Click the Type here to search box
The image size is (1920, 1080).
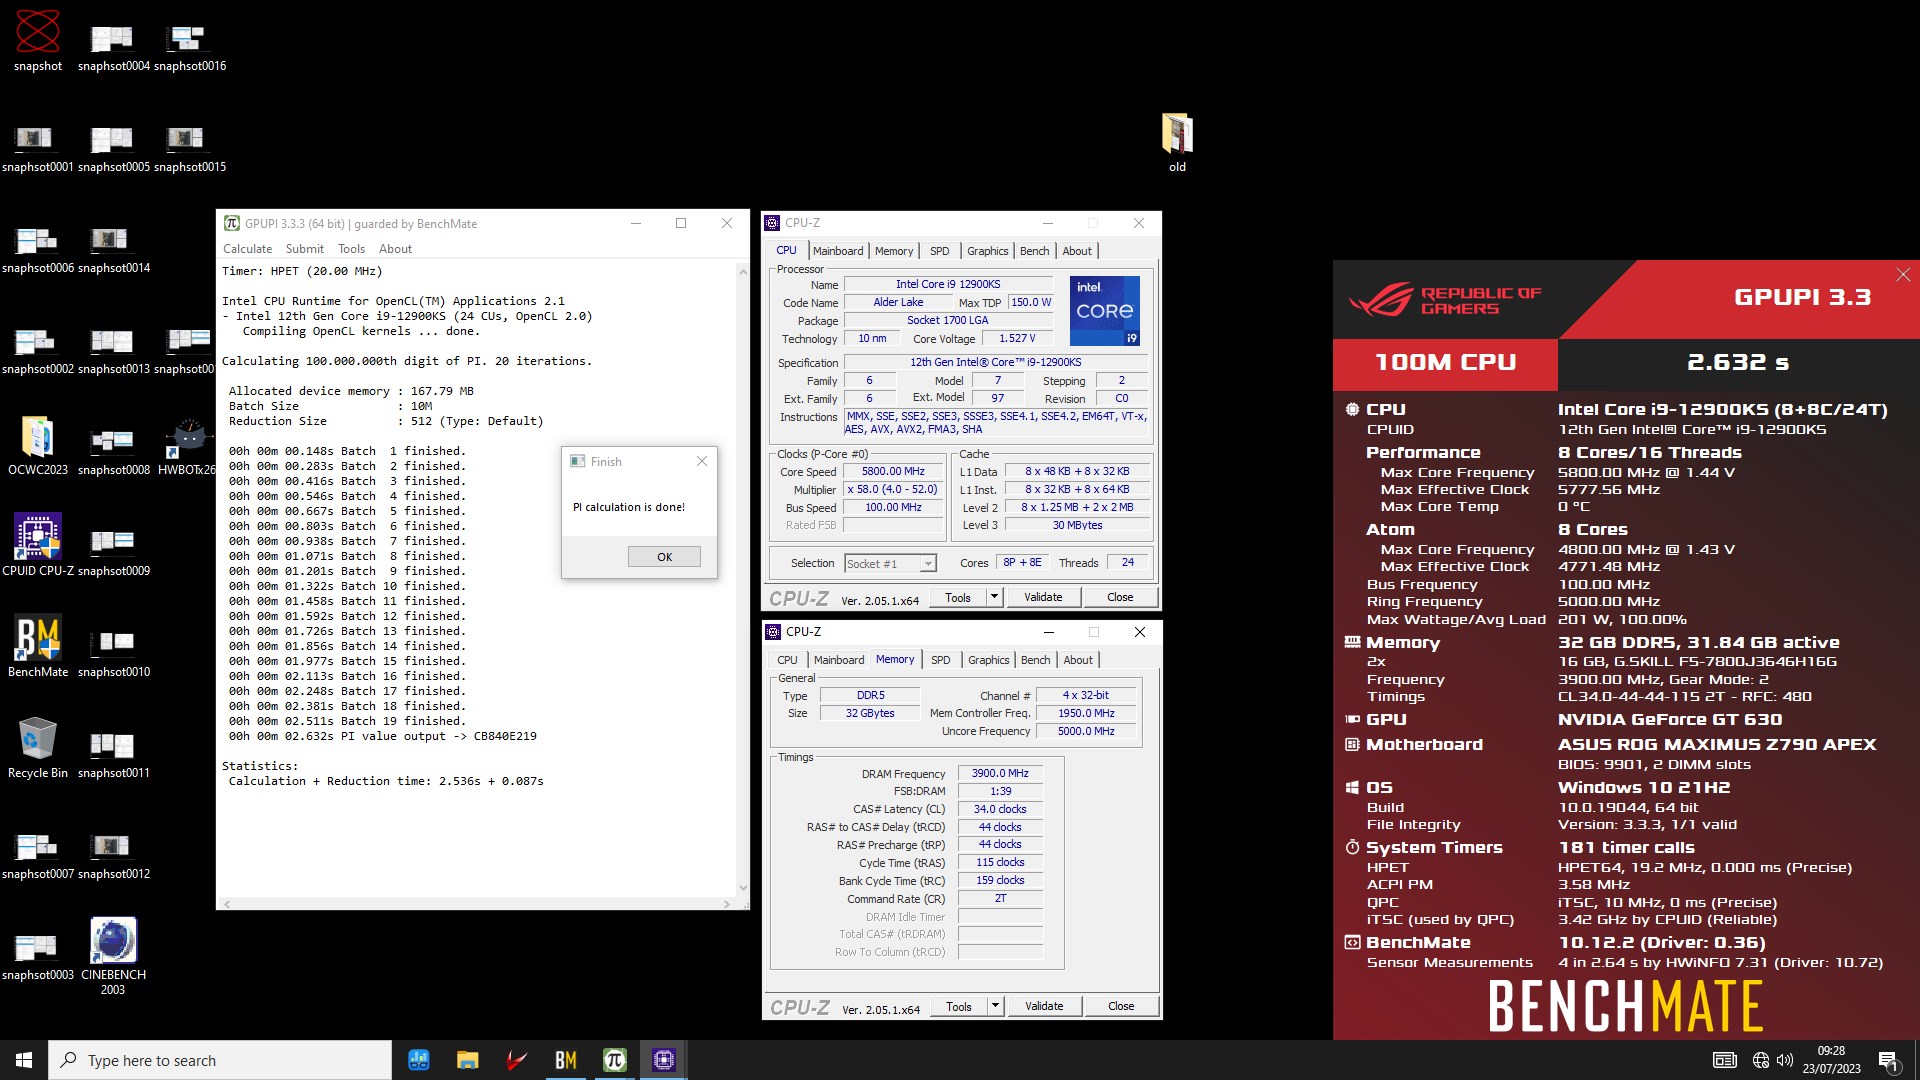(x=220, y=1060)
